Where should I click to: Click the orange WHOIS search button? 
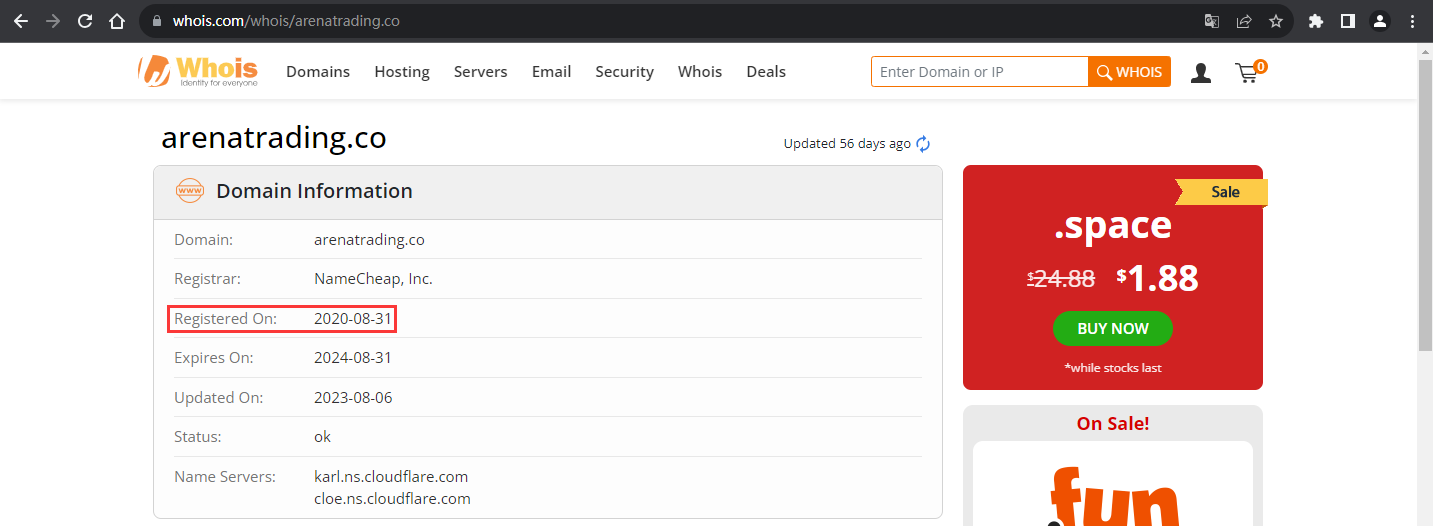1129,72
